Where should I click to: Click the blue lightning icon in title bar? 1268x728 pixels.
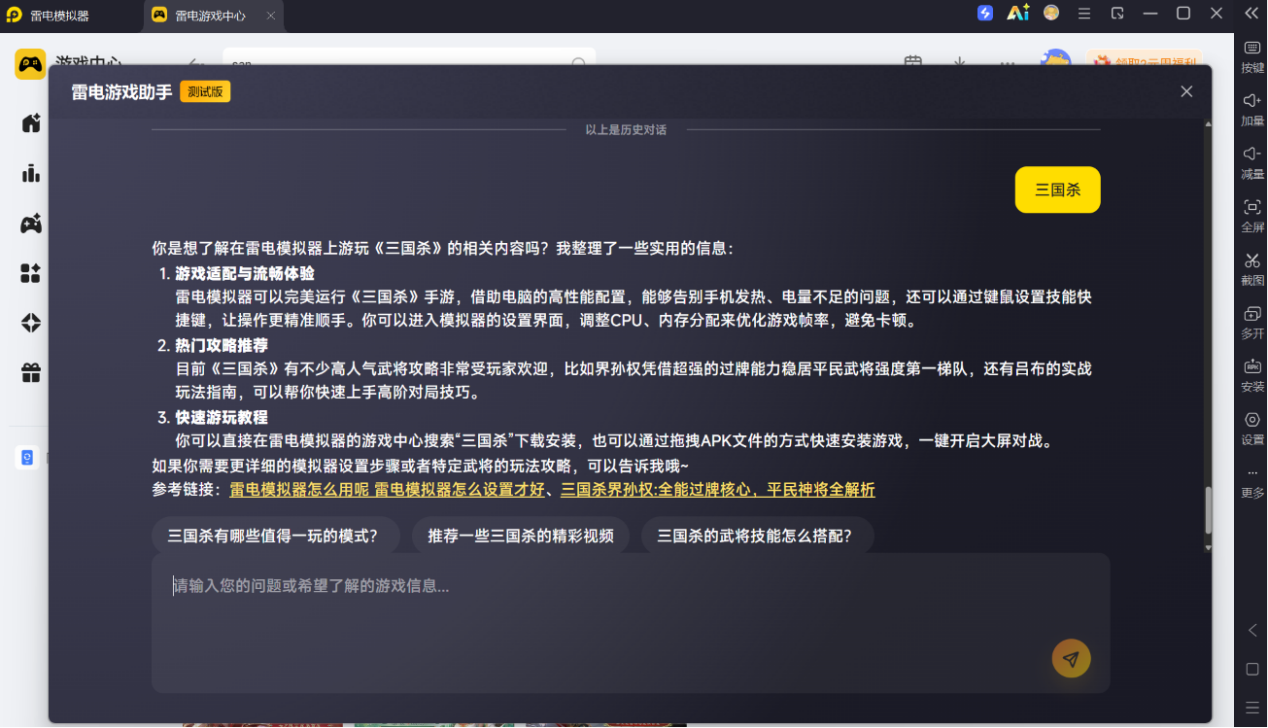point(985,13)
